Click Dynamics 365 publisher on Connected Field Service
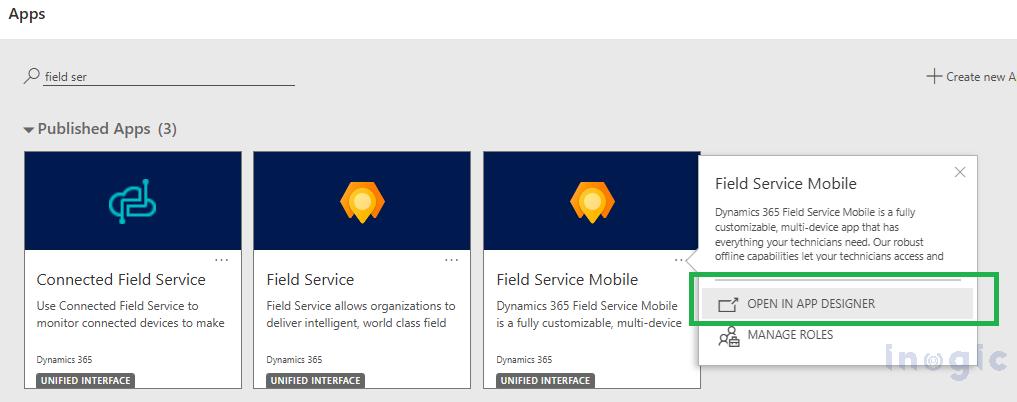 (x=64, y=359)
